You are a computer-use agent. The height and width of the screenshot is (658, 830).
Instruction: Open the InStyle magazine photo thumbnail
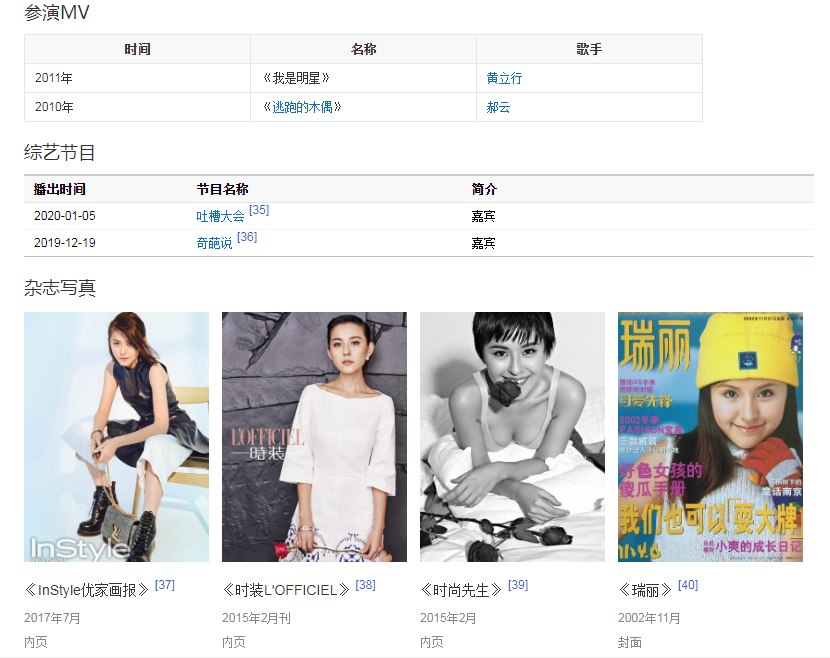116,437
